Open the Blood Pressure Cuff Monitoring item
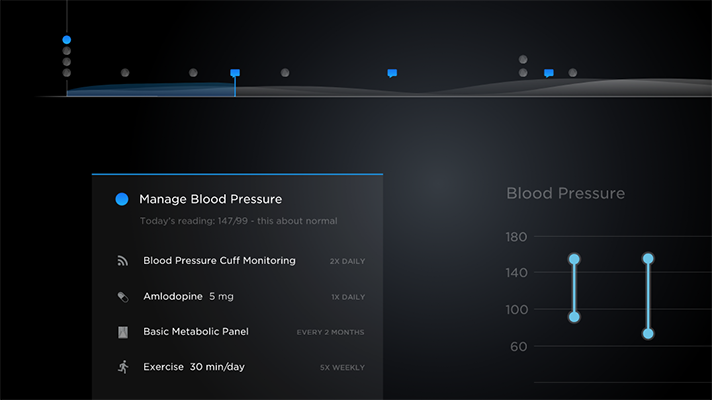 [219, 261]
